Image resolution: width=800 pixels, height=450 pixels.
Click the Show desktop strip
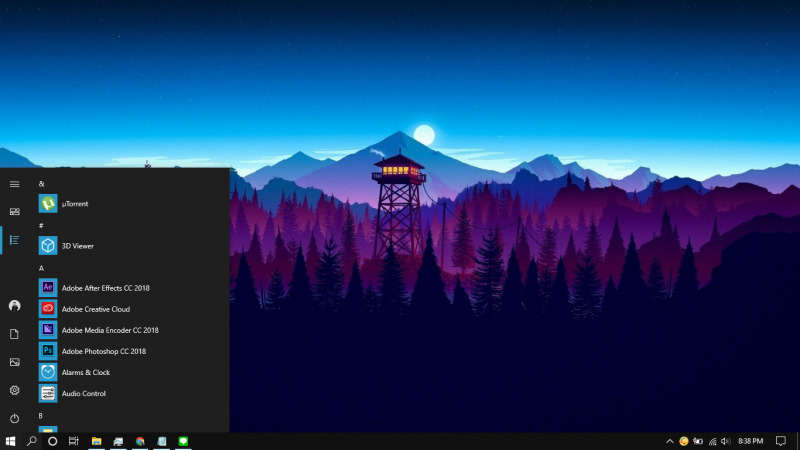(797, 441)
